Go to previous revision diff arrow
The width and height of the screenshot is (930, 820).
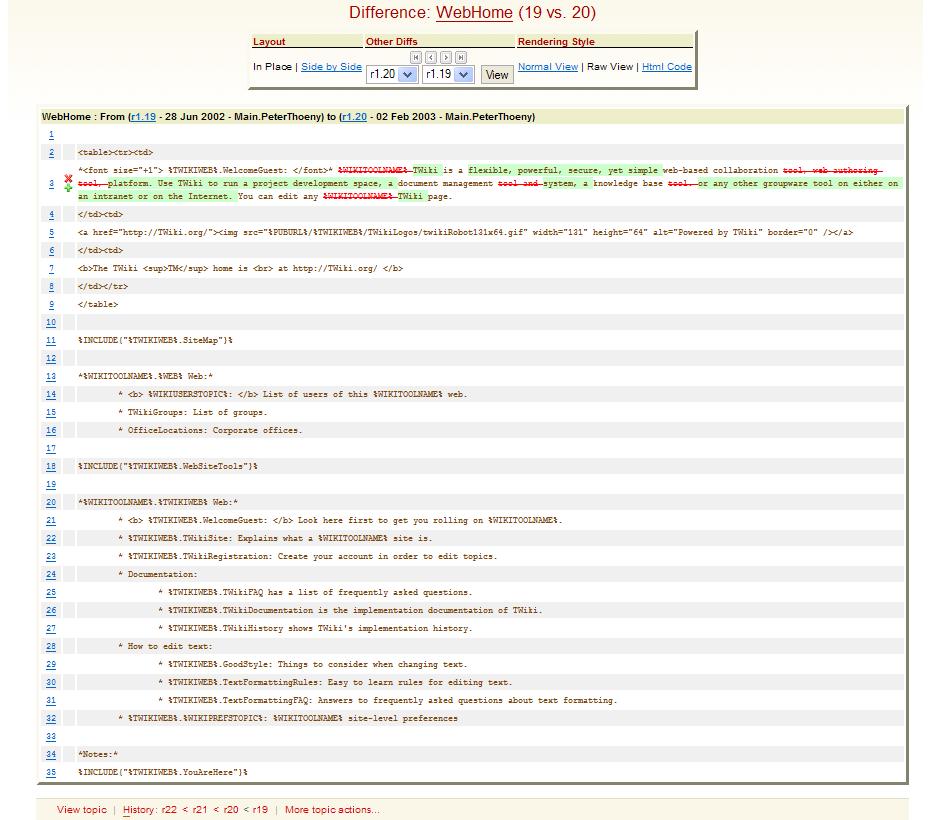coord(431,58)
